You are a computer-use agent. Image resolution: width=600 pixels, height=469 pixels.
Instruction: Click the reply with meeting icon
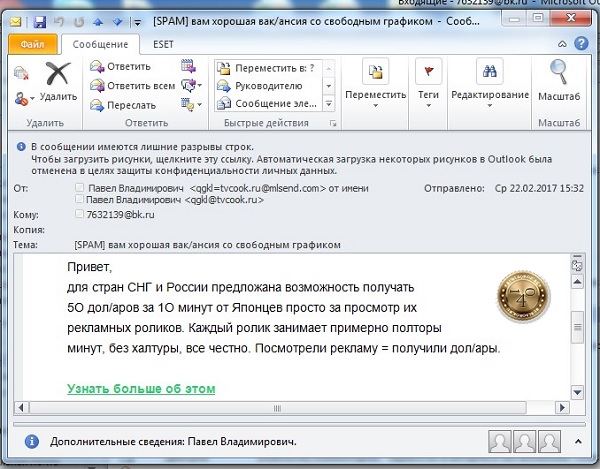[188, 66]
